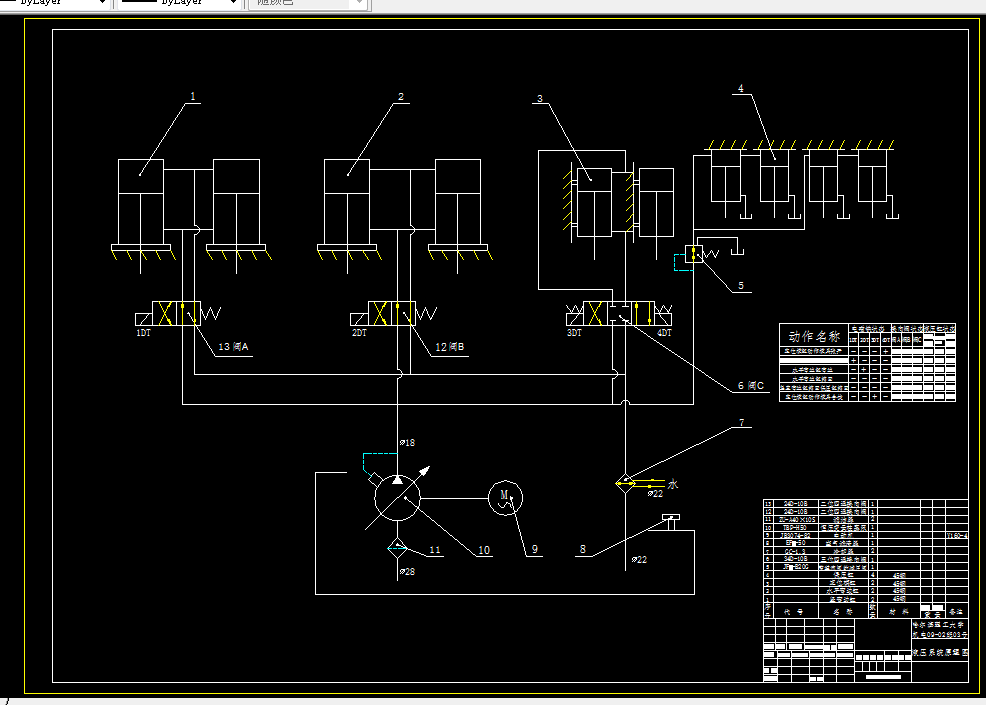986x705 pixels.
Task: Click JB3074-82 in parts list
Action: tap(796, 535)
